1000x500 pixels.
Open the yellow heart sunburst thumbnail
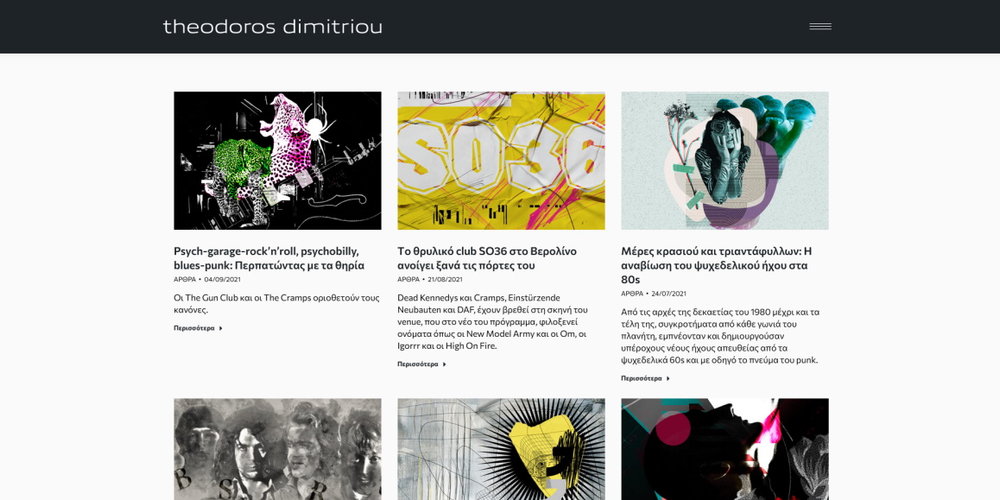pos(501,450)
